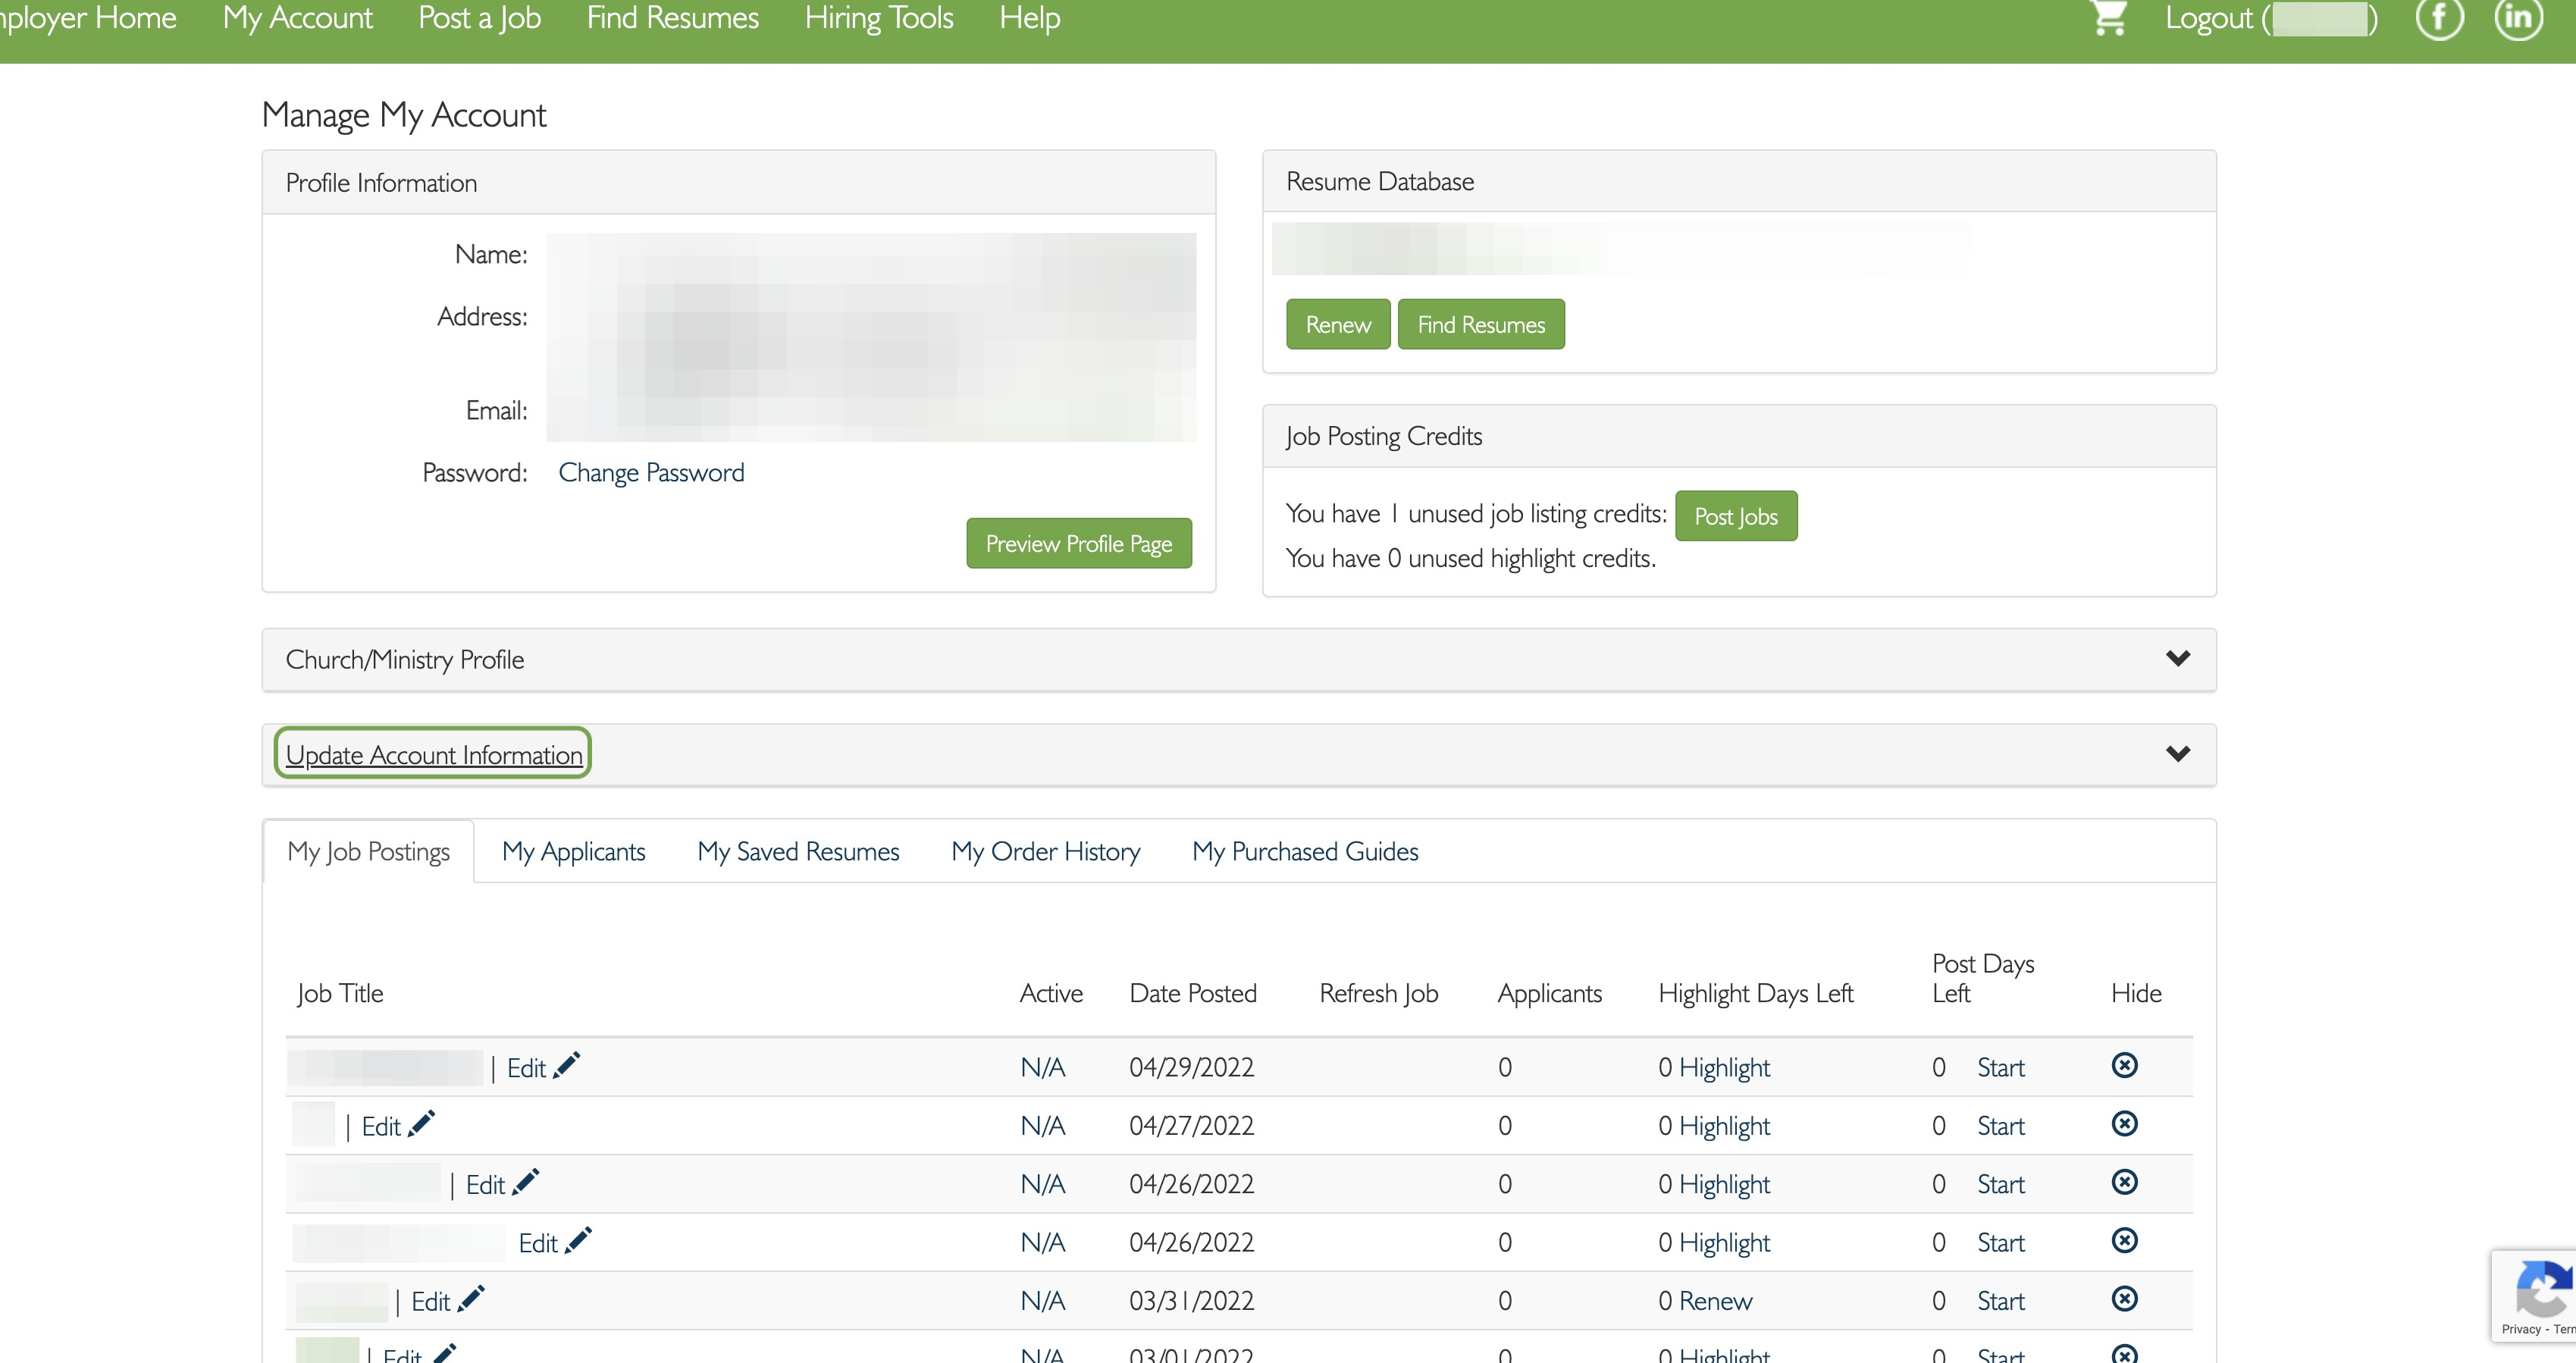Go to Employer Home in navigation
The image size is (2576, 1363).
88,18
